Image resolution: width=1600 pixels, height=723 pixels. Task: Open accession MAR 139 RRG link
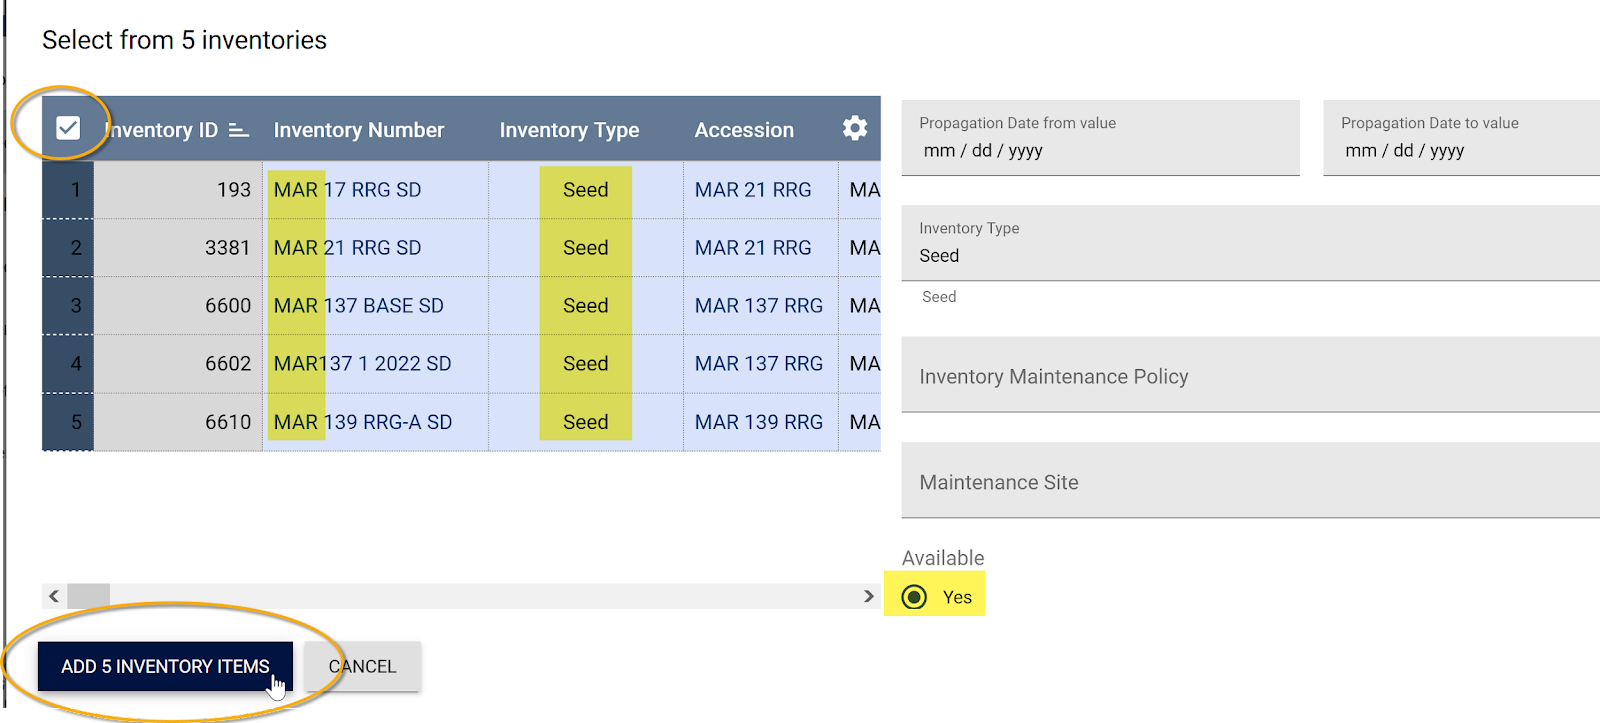[759, 422]
